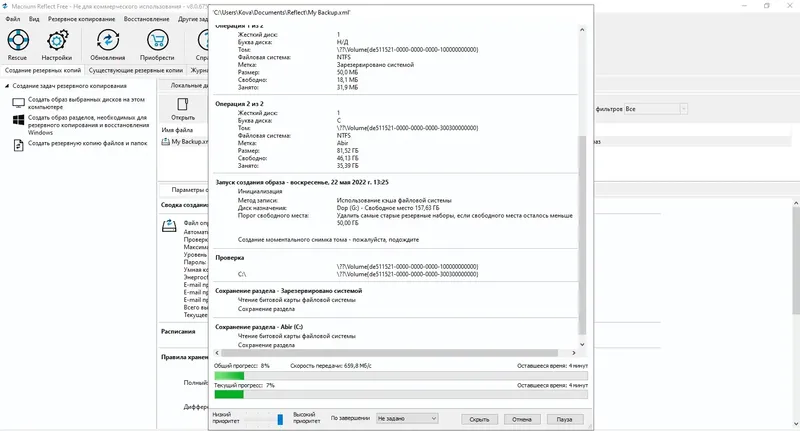The width and height of the screenshot is (800, 431).
Task: Open the Восстановление menu
Action: point(146,19)
